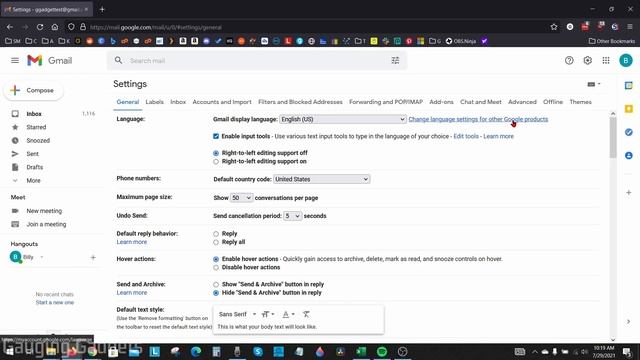640x360 pixels.
Task: Open the Gmail main menu hamburger icon
Action: 15,60
